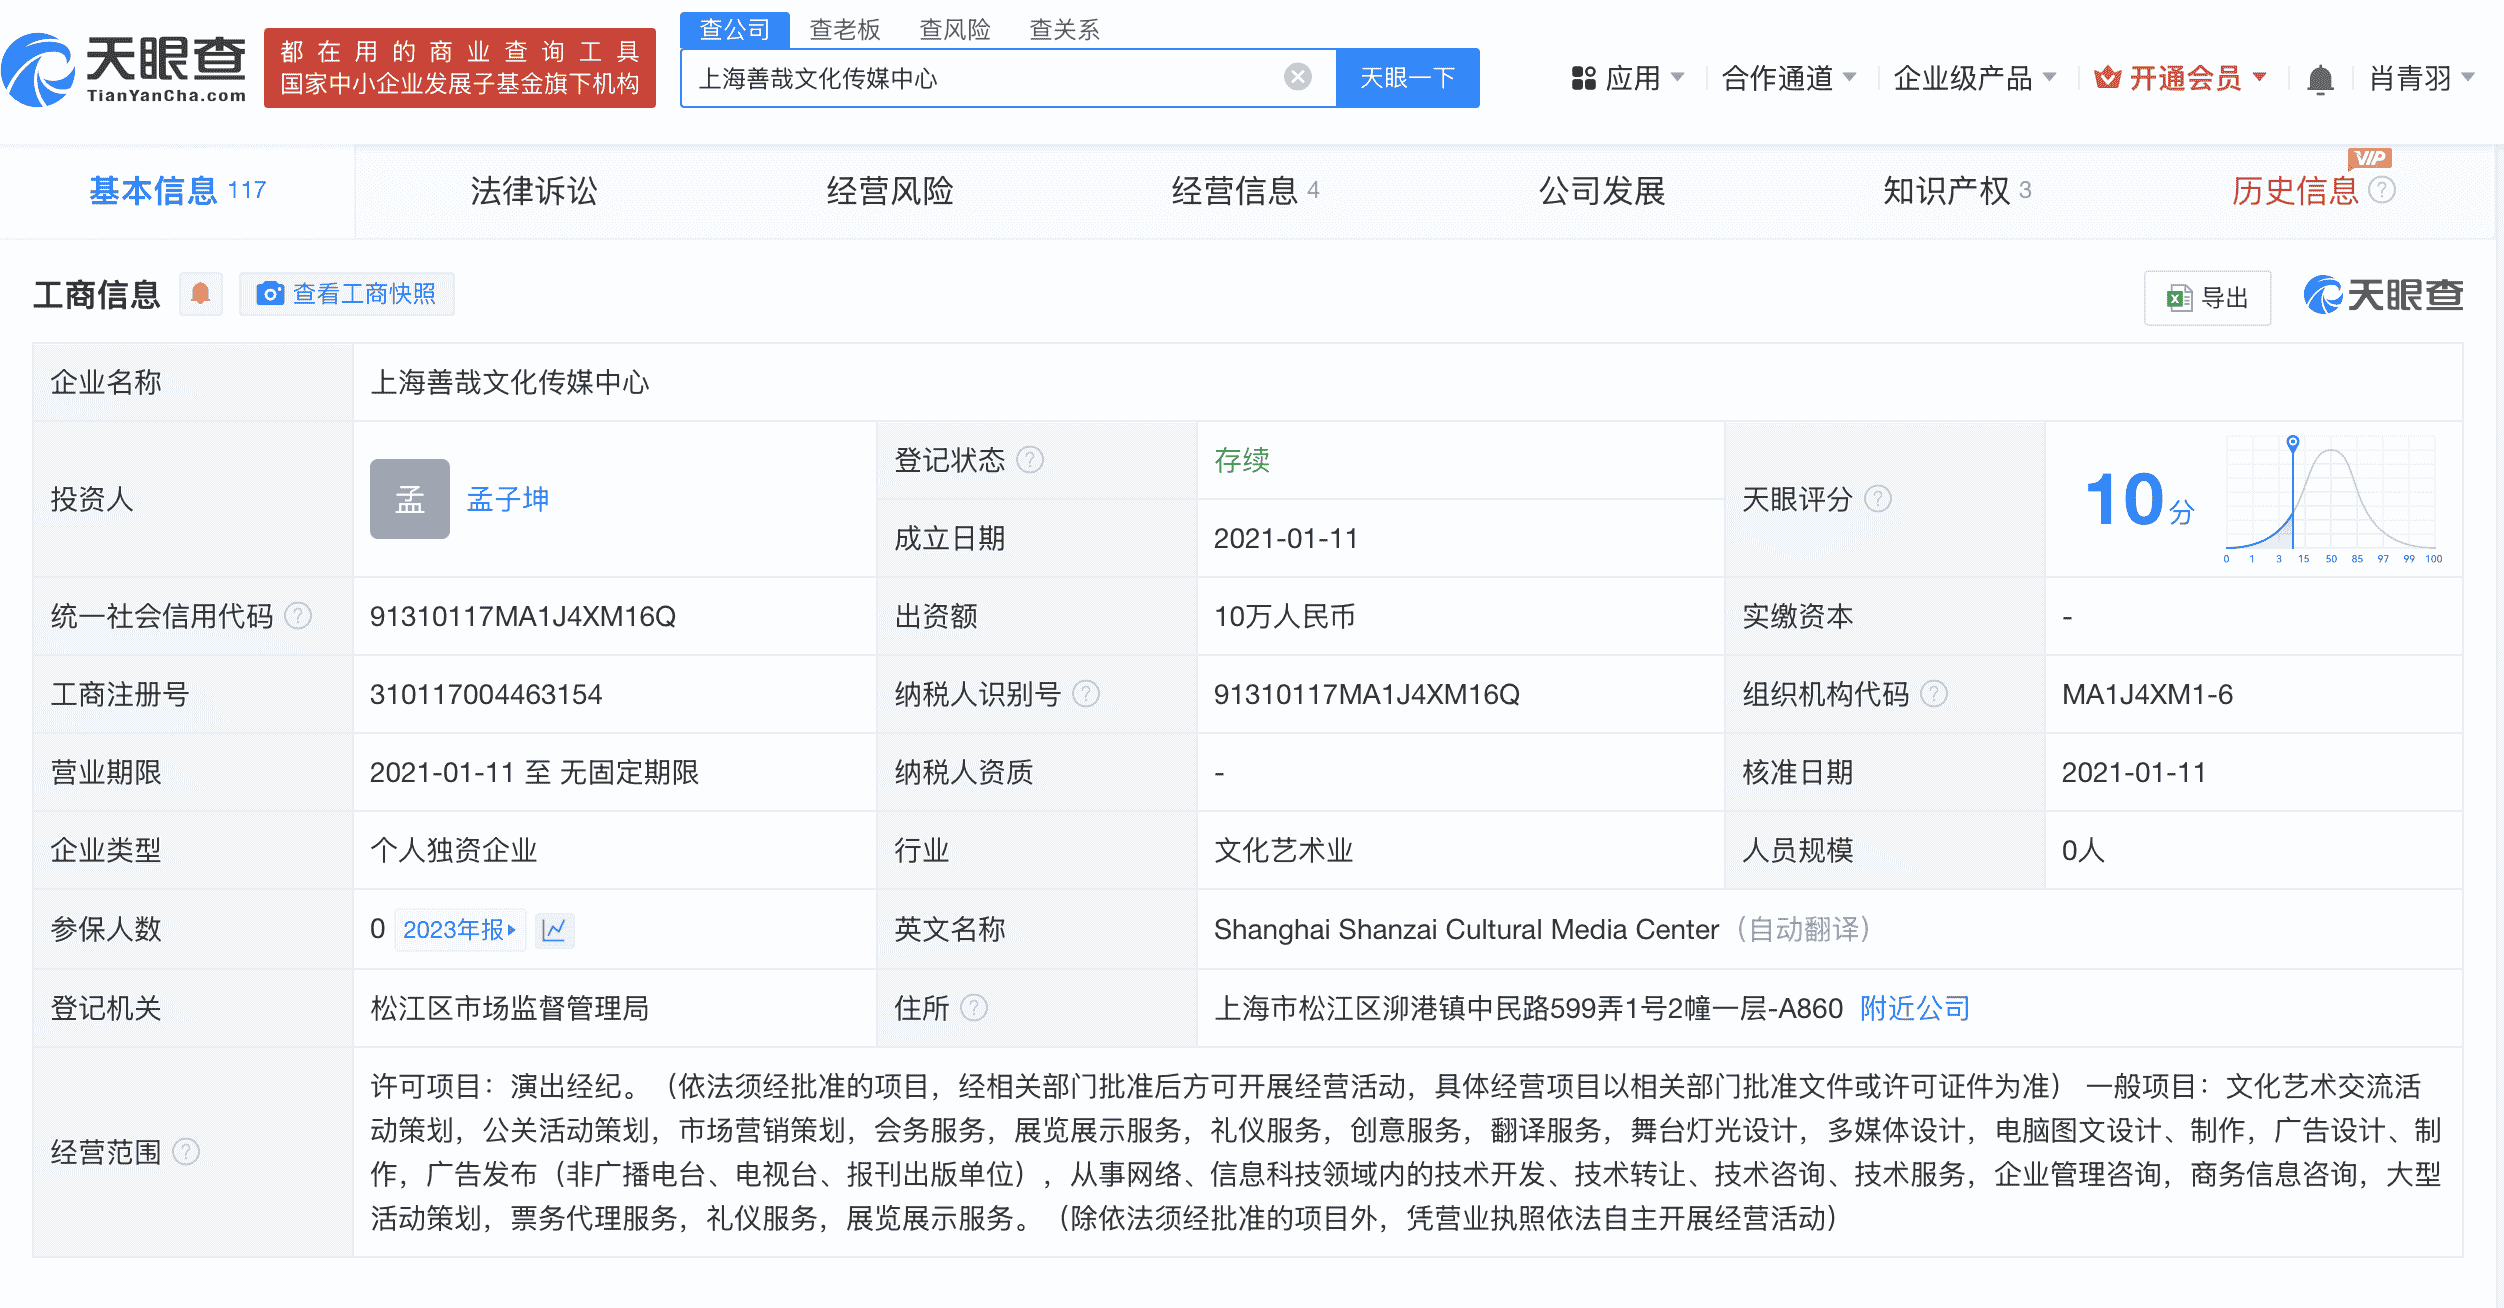
Task: Click the clear (×) icon in the search box
Action: pyautogui.click(x=1297, y=76)
